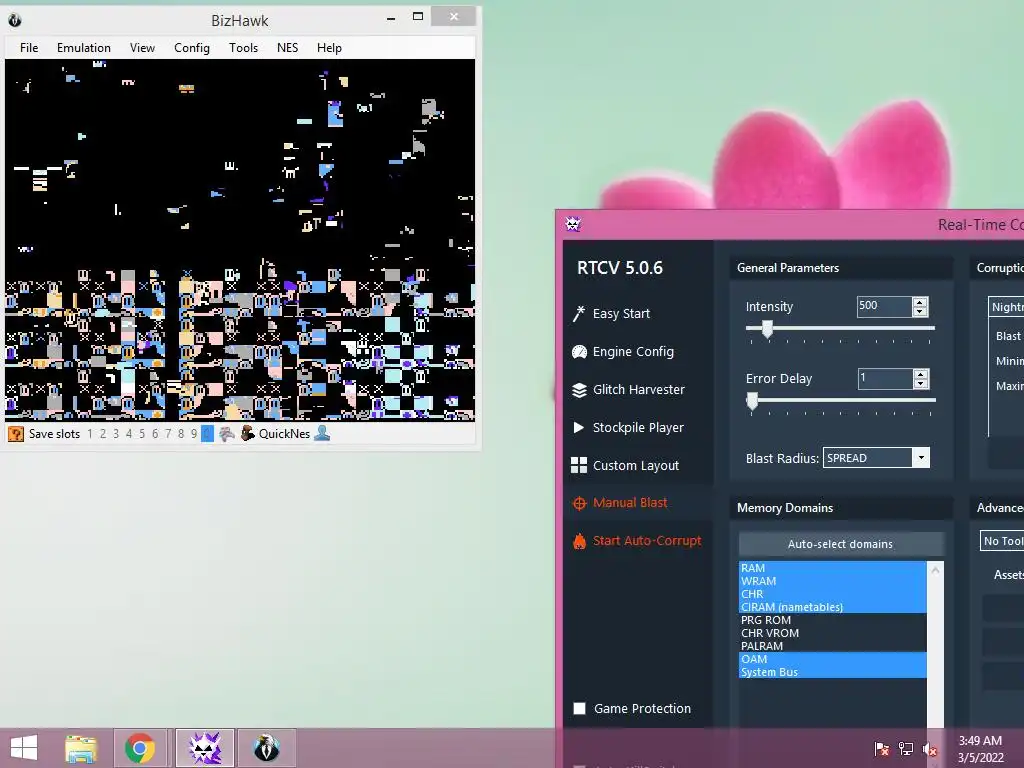The height and width of the screenshot is (768, 1024).
Task: Click the Stockpile Player play icon
Action: 579,427
